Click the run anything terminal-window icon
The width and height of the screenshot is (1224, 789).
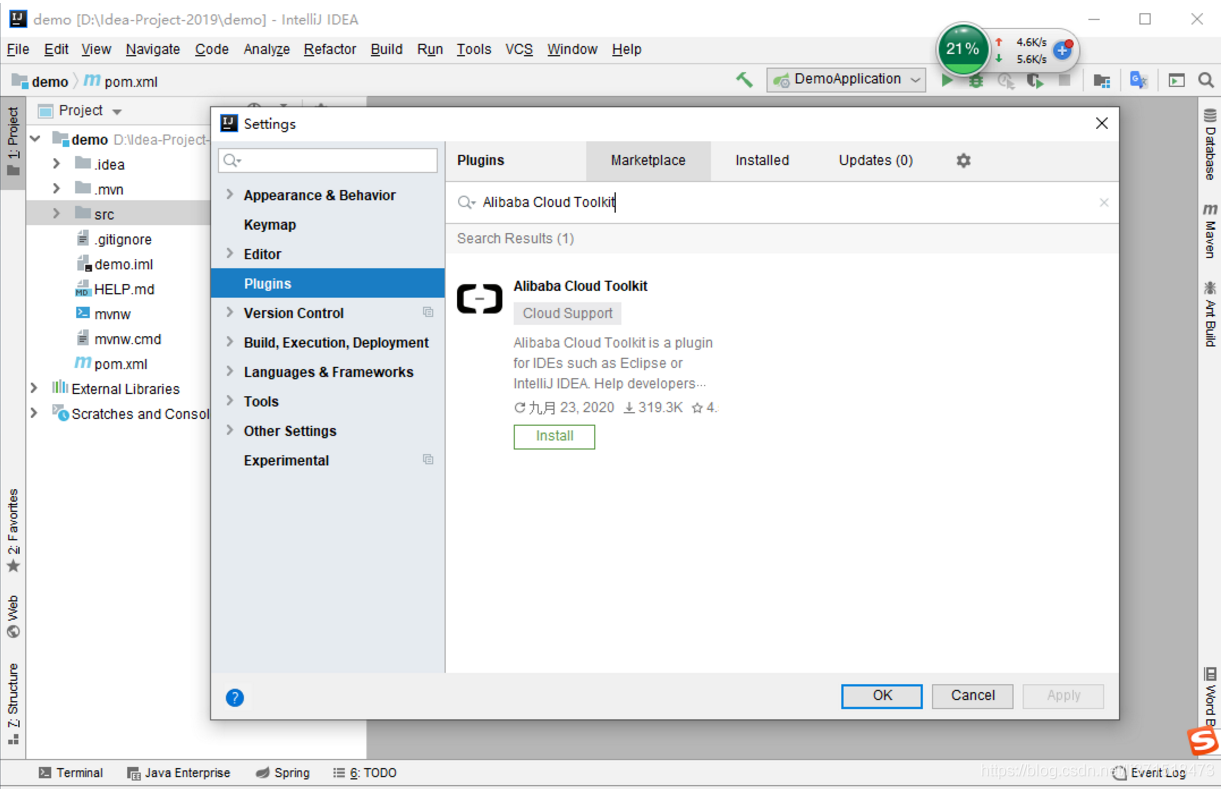point(1177,81)
